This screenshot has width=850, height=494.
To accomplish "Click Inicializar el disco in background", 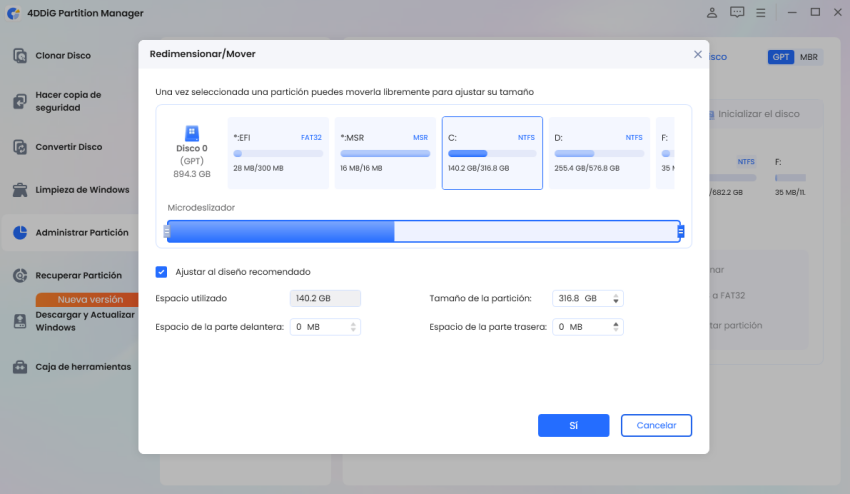I will point(758,114).
